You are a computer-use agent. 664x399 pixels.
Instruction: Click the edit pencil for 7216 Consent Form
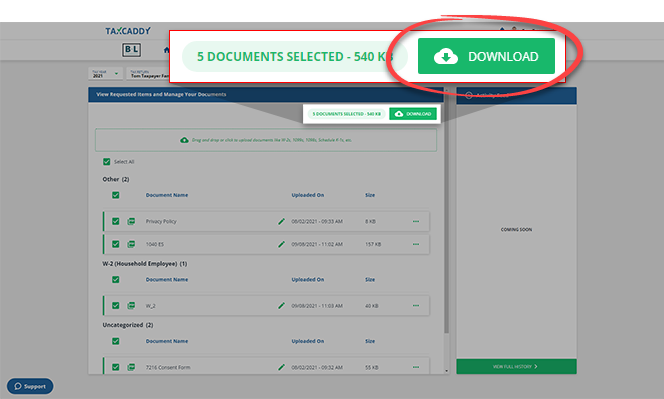point(281,367)
